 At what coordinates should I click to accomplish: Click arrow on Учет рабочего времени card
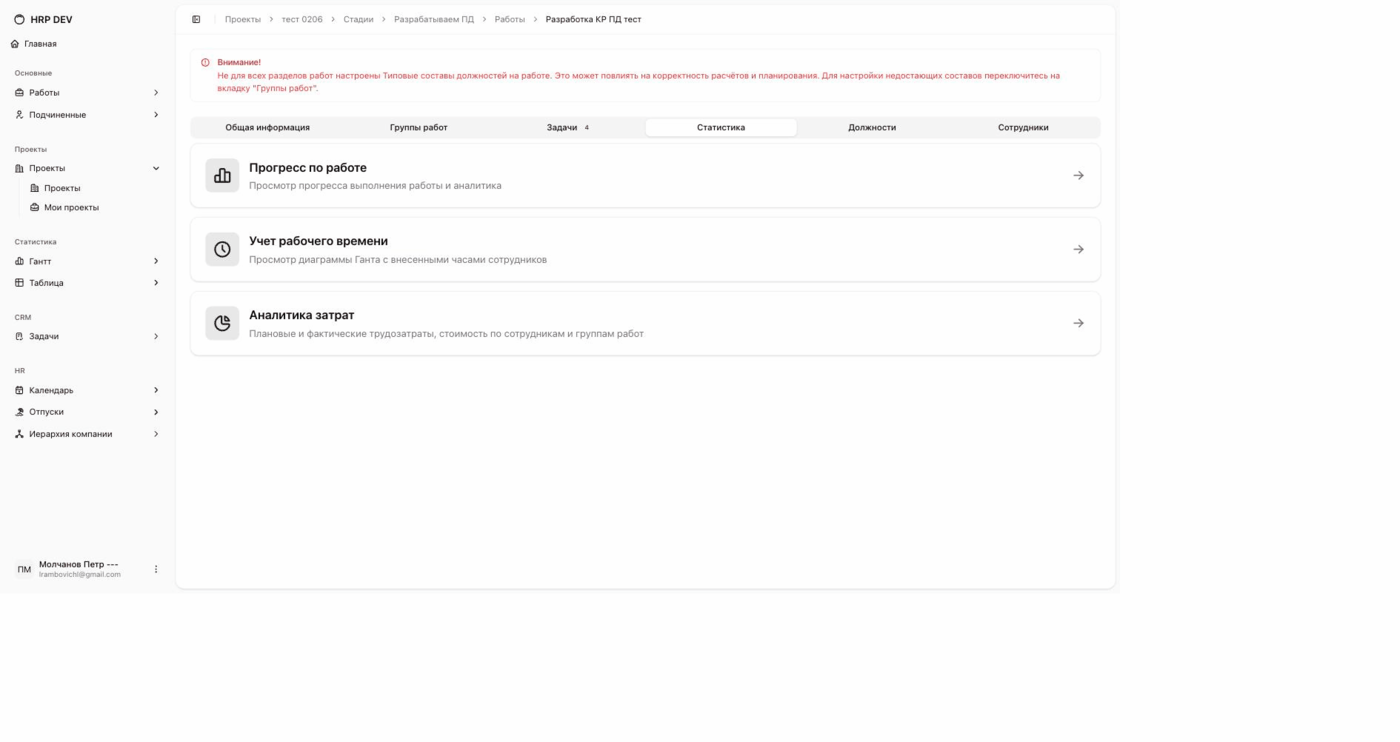tap(1078, 249)
